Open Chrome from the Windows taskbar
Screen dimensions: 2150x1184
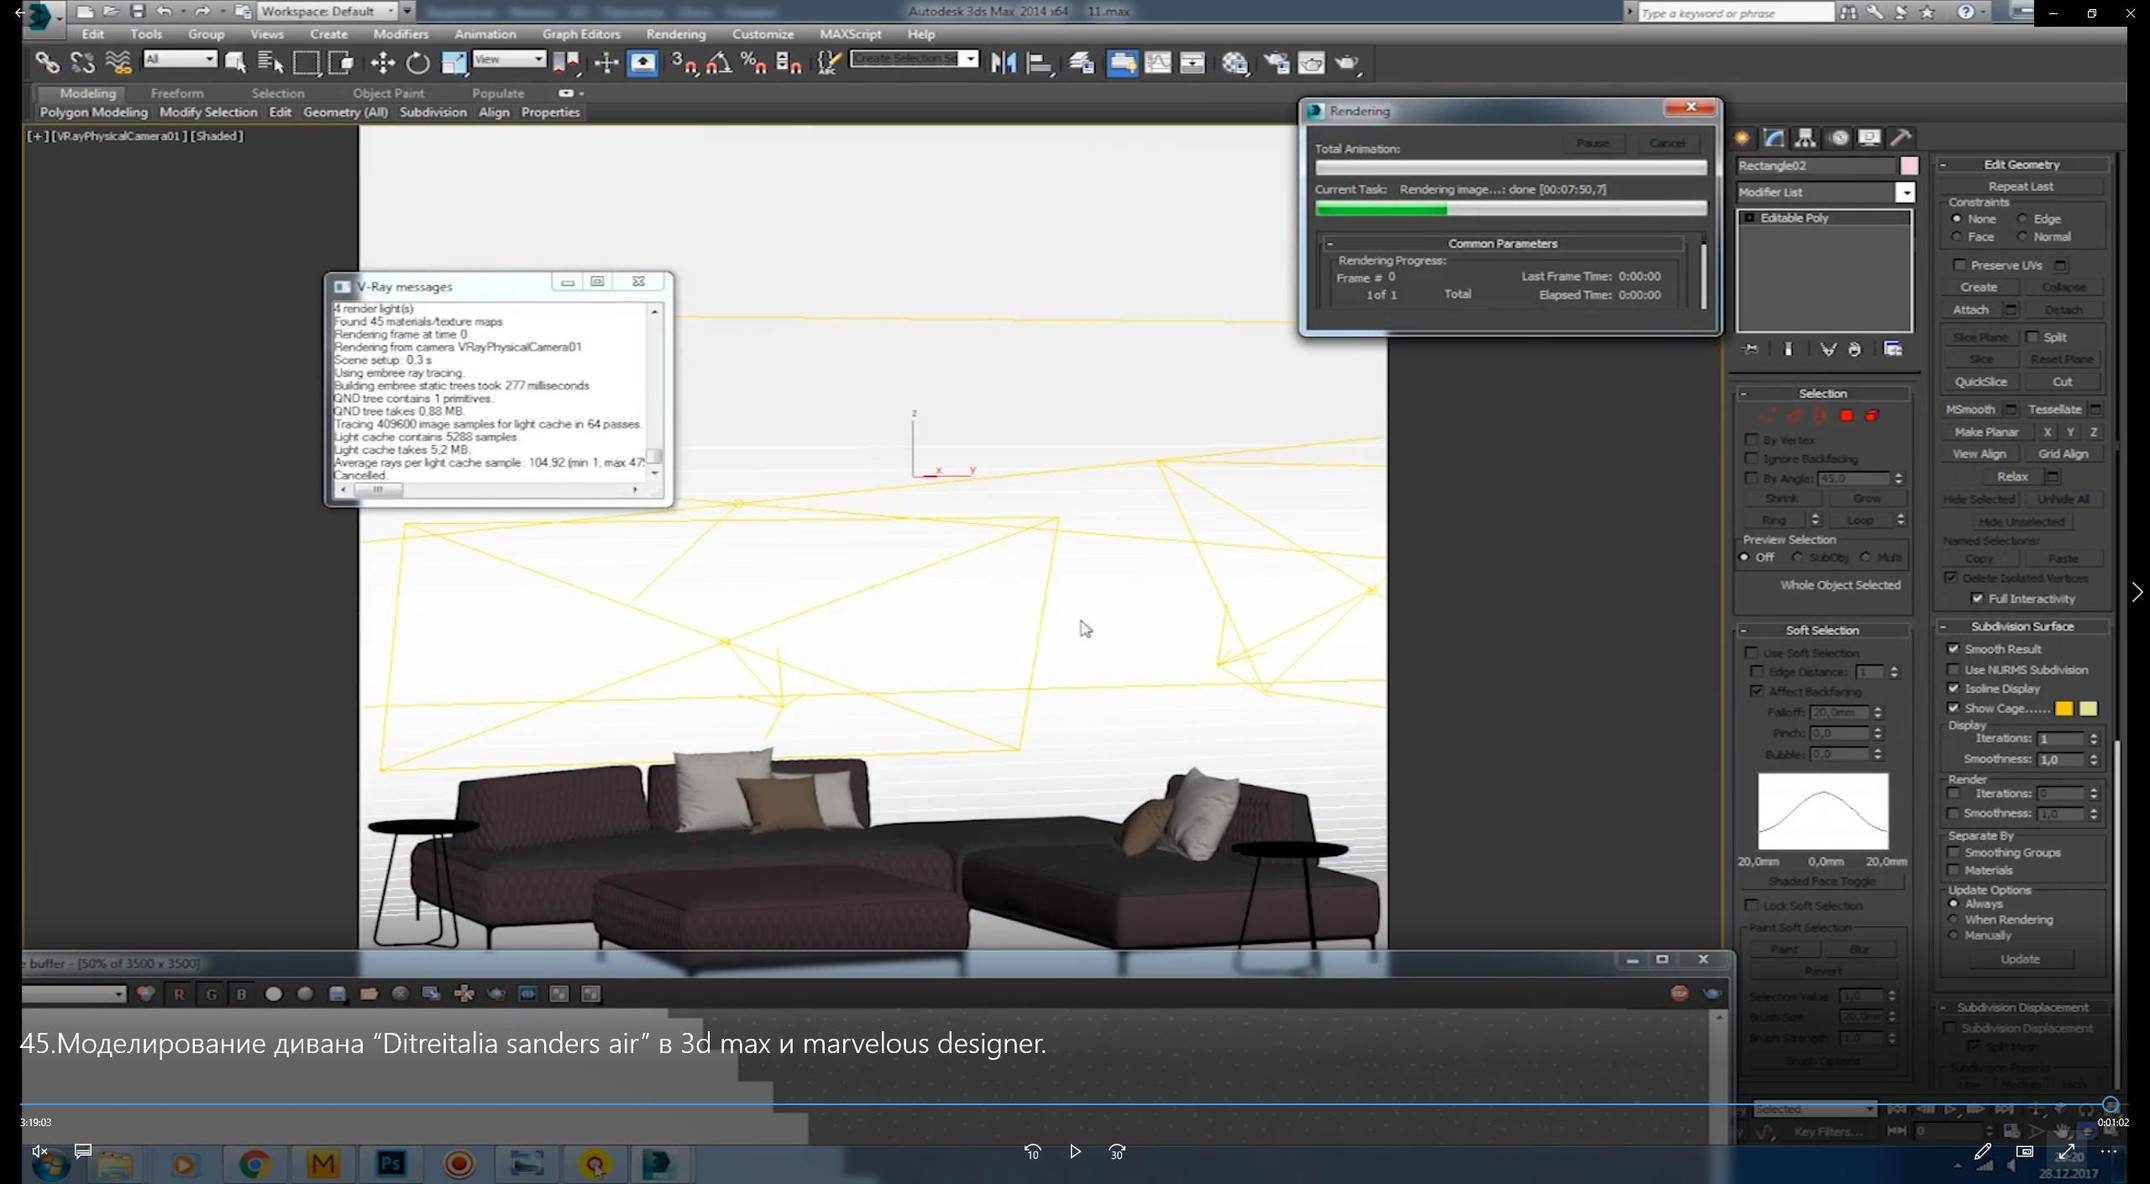click(x=254, y=1163)
